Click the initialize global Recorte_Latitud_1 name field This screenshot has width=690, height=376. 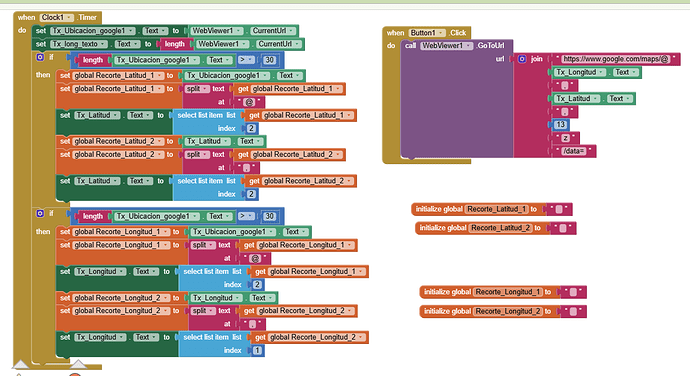(497, 209)
